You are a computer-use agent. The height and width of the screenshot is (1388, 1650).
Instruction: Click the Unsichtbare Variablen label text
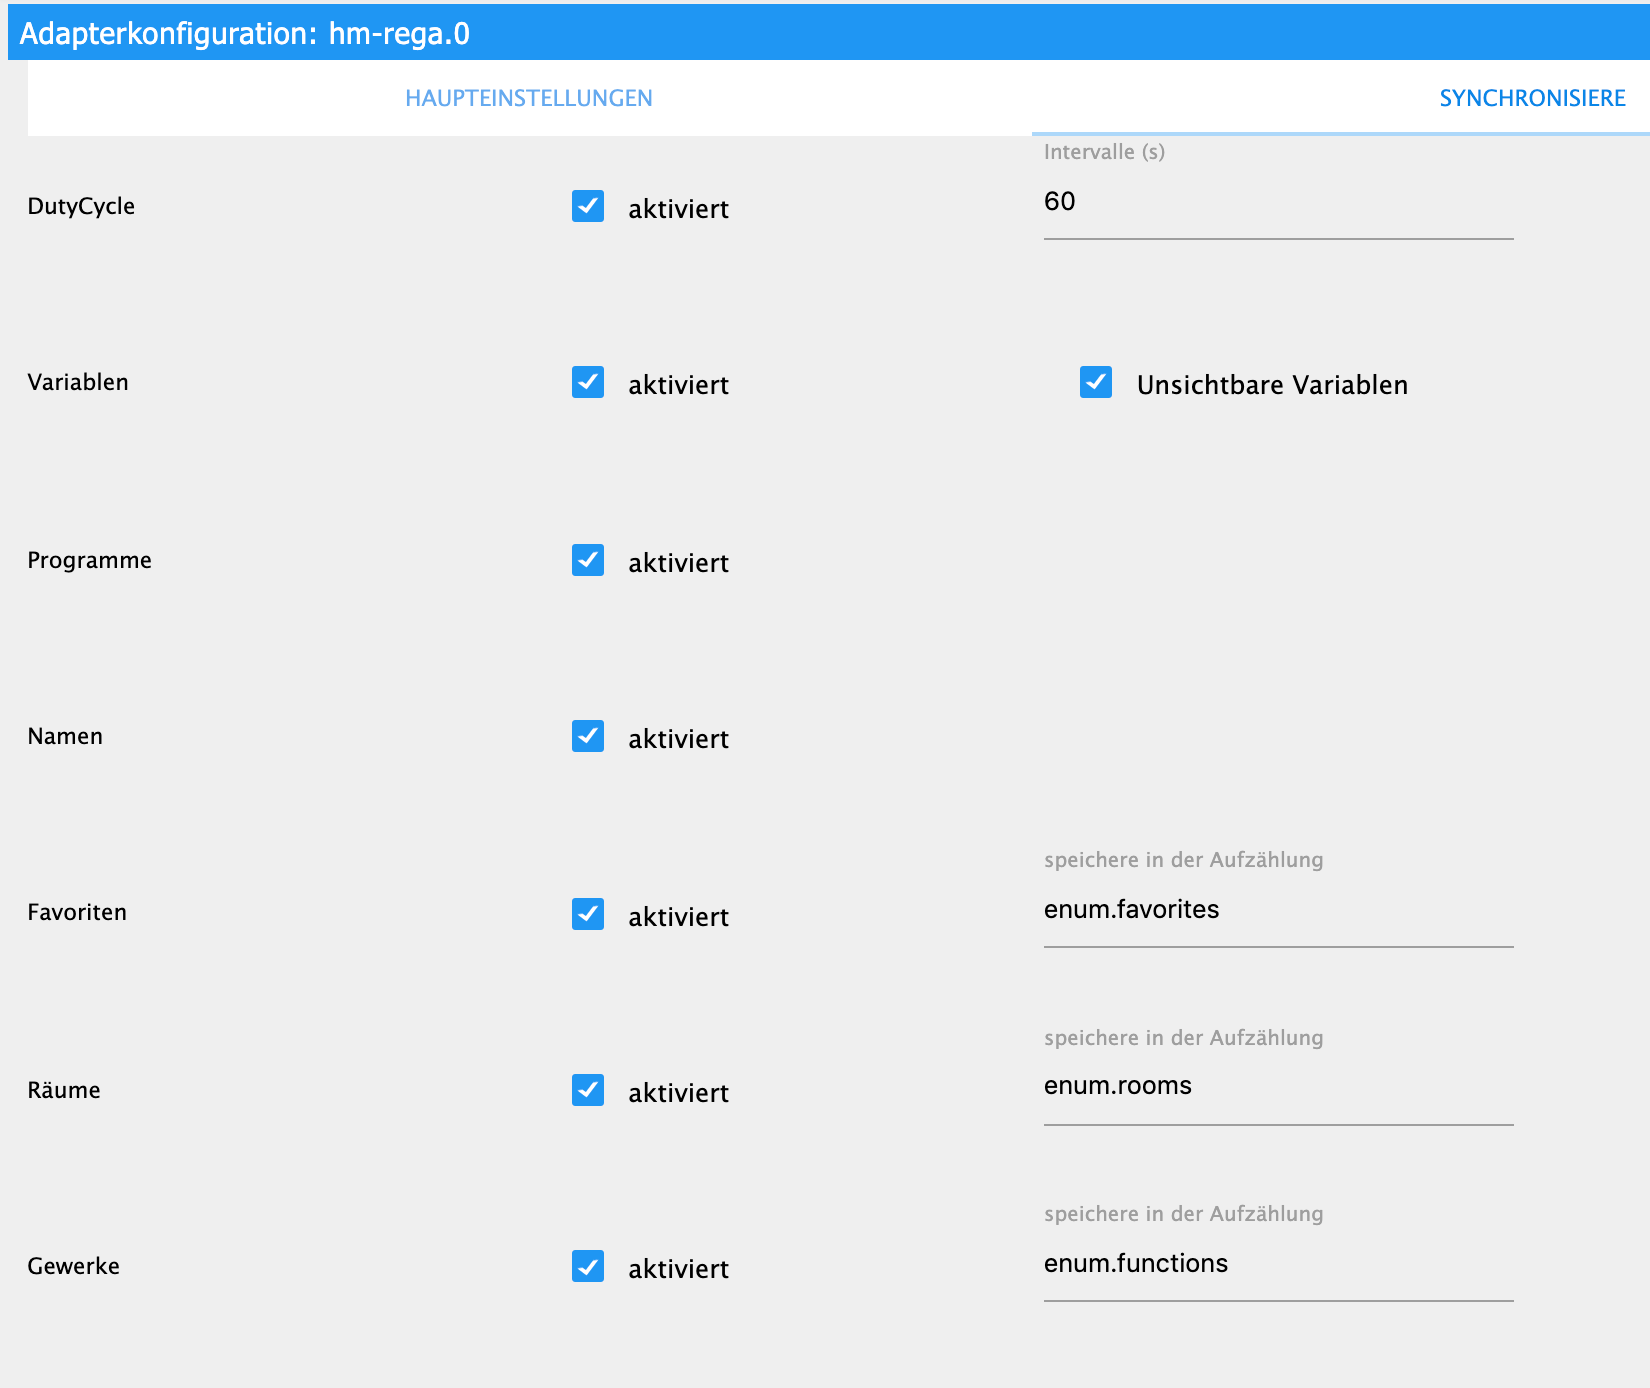point(1272,385)
